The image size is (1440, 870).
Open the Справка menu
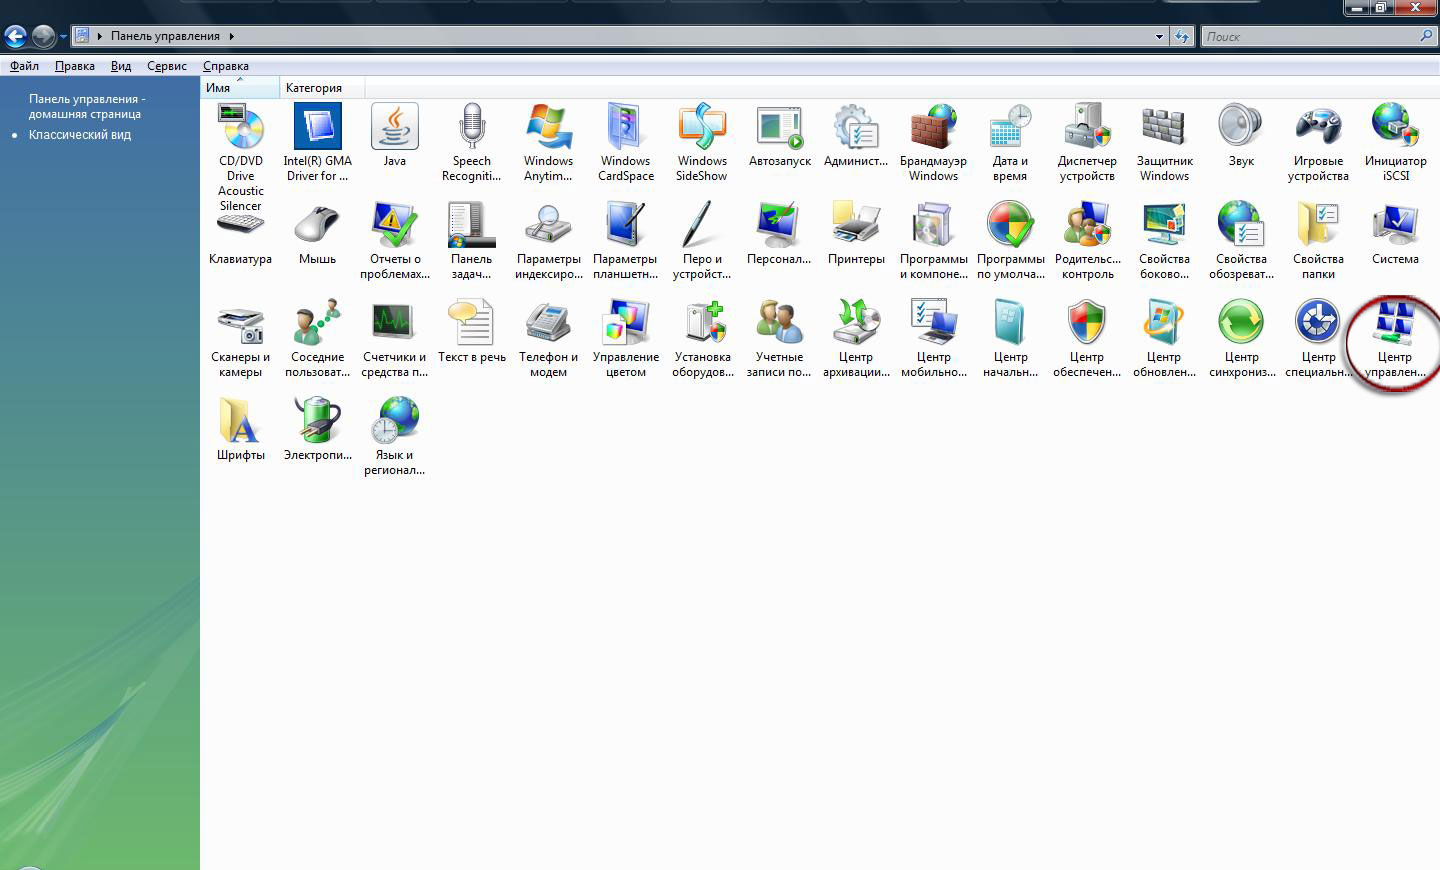pyautogui.click(x=226, y=66)
